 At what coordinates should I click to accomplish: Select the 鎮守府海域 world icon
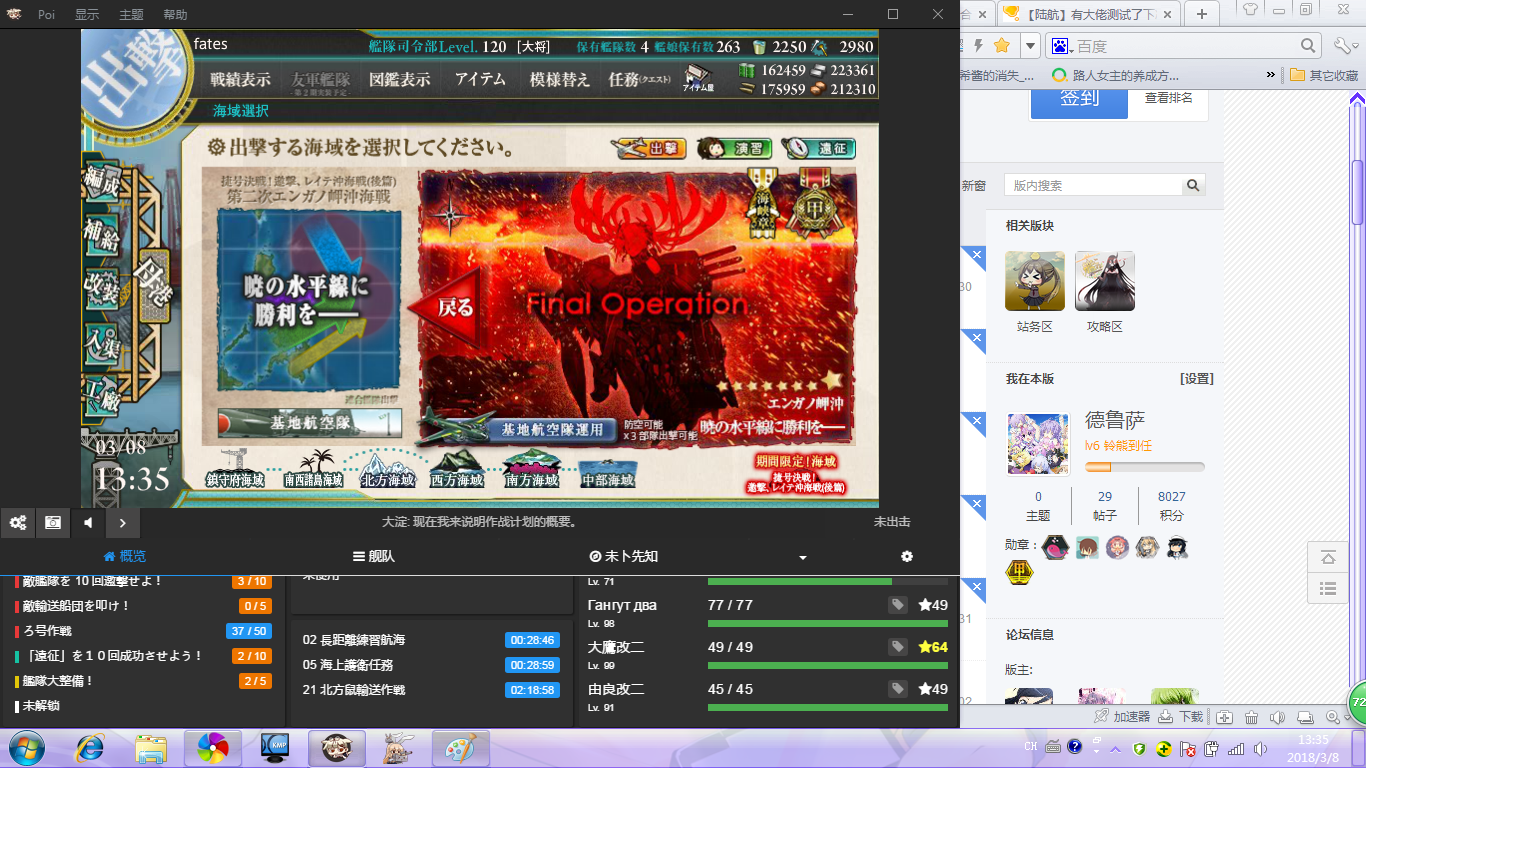click(x=235, y=469)
